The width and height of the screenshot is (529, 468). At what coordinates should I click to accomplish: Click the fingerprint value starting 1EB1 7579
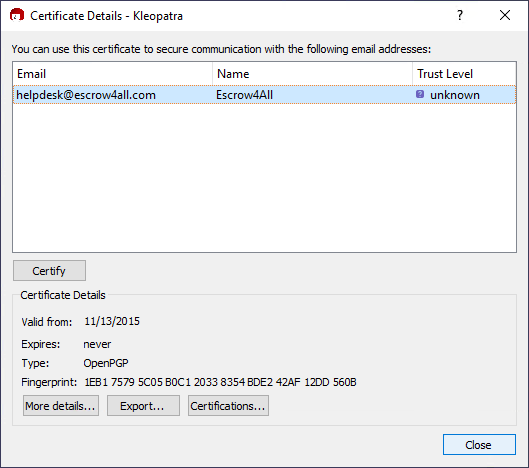[220, 382]
